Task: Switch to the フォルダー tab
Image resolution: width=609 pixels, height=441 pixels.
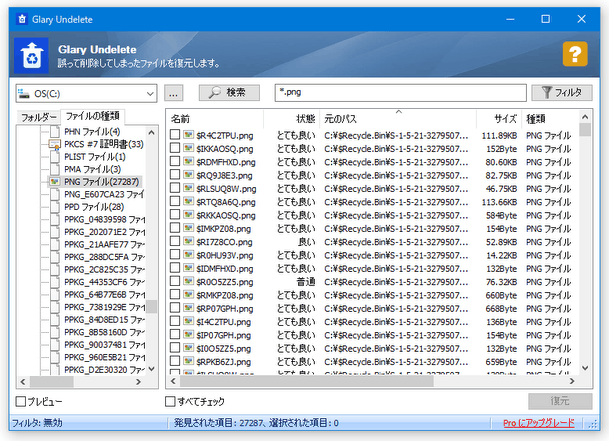Action: click(x=38, y=117)
